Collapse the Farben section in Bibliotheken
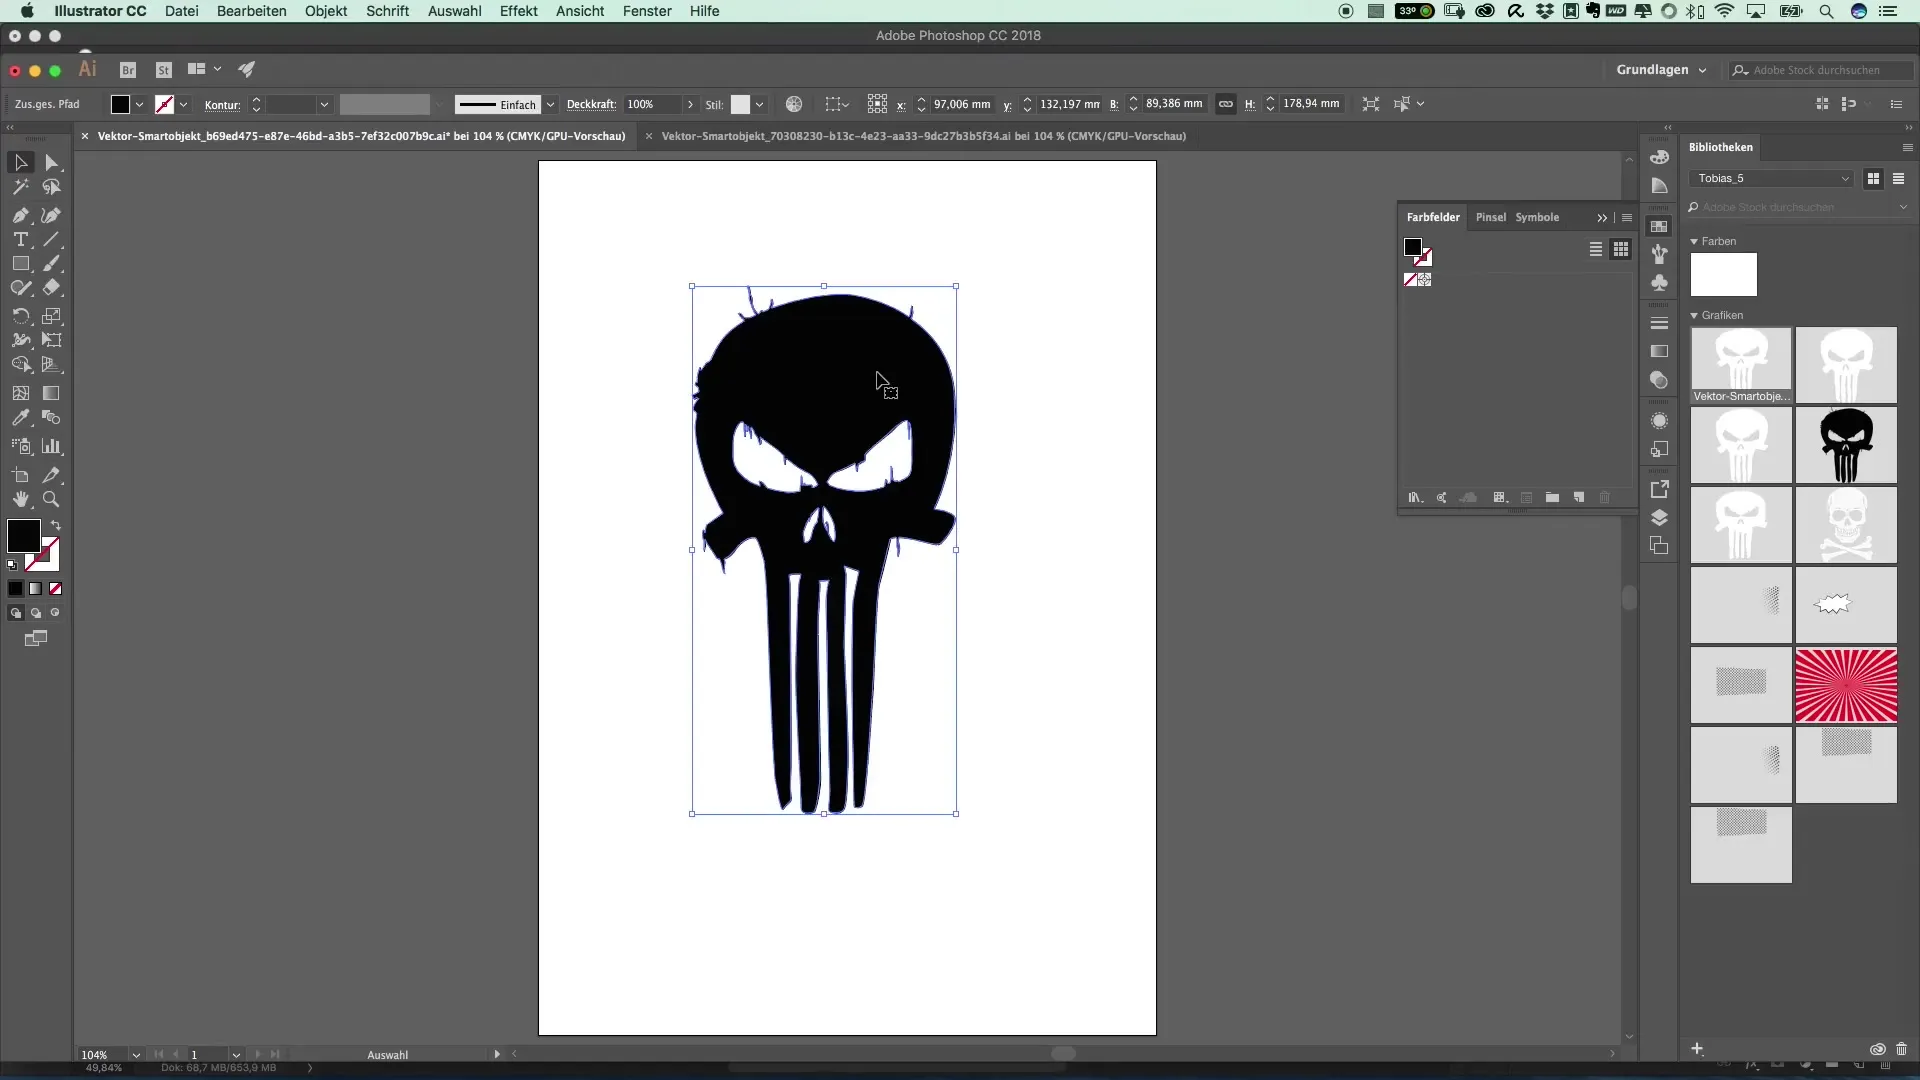Screen dimensions: 1920x1080 (x=1694, y=242)
